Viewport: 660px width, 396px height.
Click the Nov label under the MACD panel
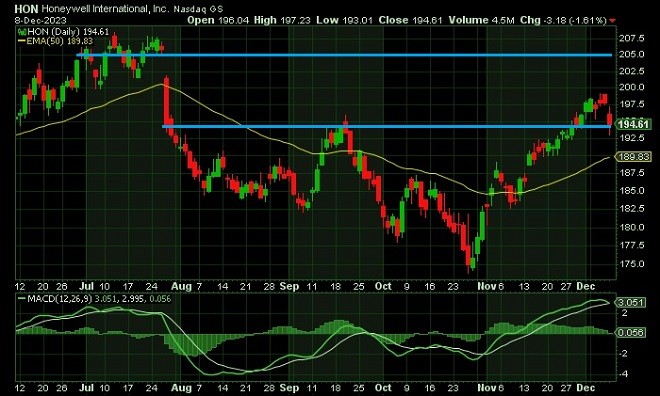click(487, 388)
